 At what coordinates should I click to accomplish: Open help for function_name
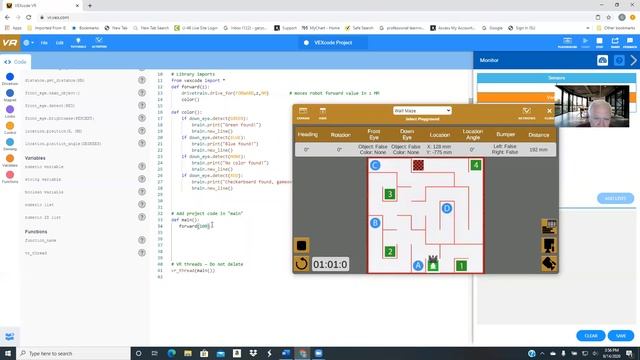142,240
